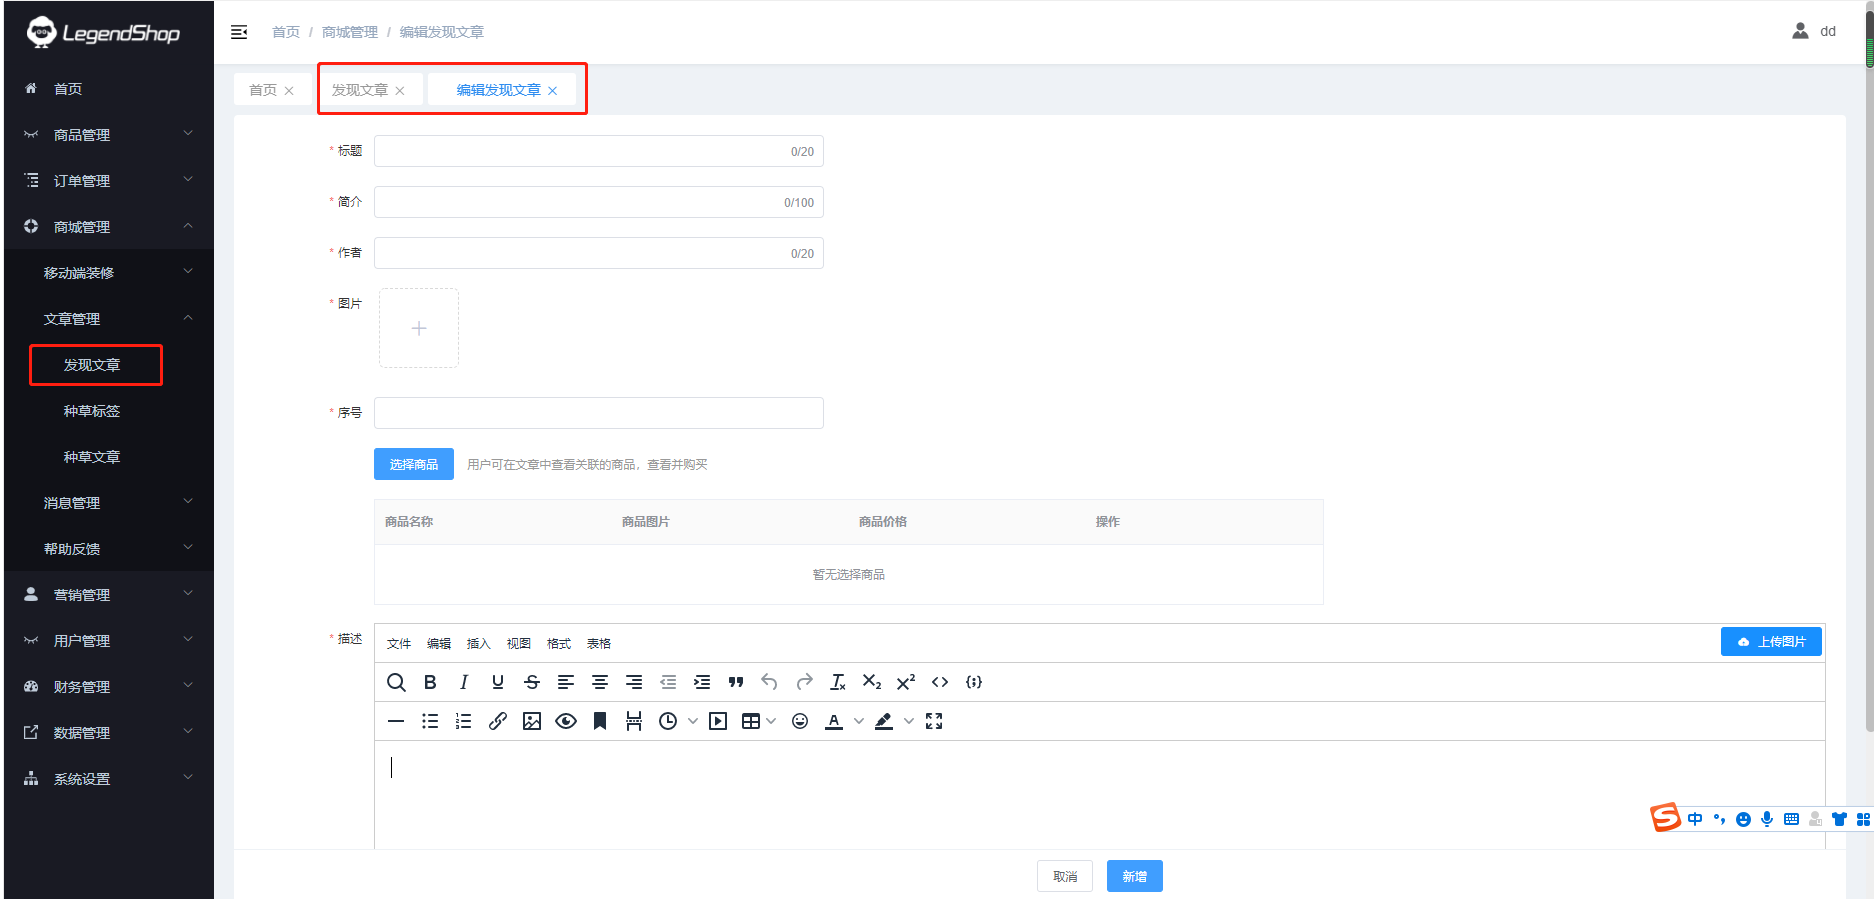Toggle italic formatting in the editor
1874x899 pixels.
[x=464, y=682]
